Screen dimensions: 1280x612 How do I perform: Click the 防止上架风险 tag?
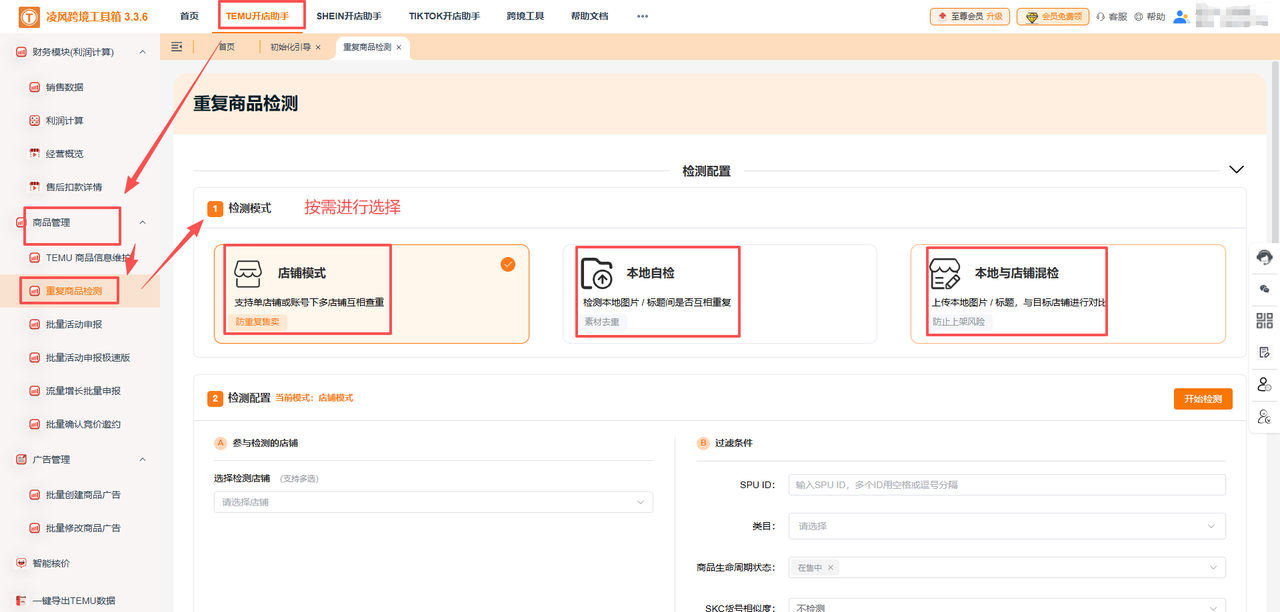point(959,322)
